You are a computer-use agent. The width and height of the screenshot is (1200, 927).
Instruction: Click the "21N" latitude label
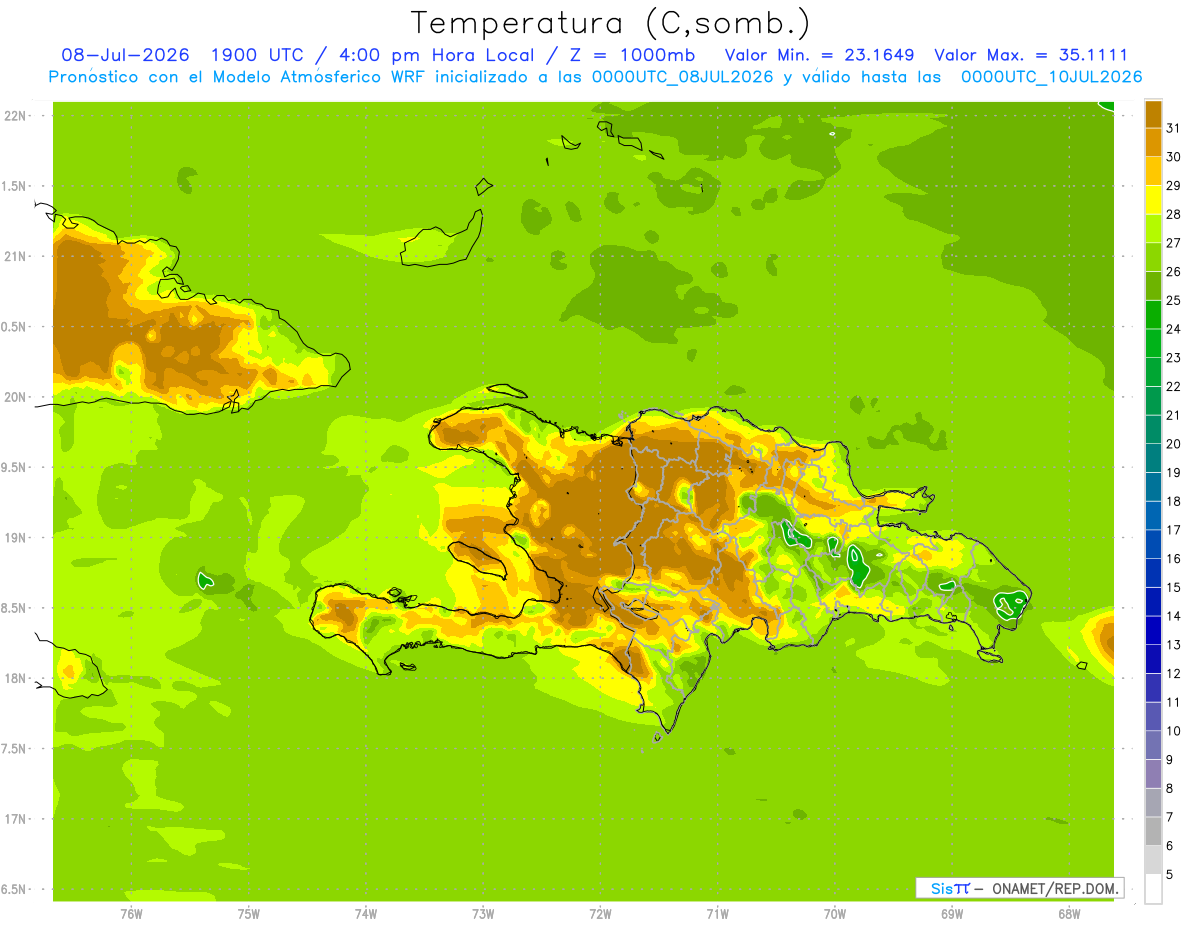pos(16,256)
